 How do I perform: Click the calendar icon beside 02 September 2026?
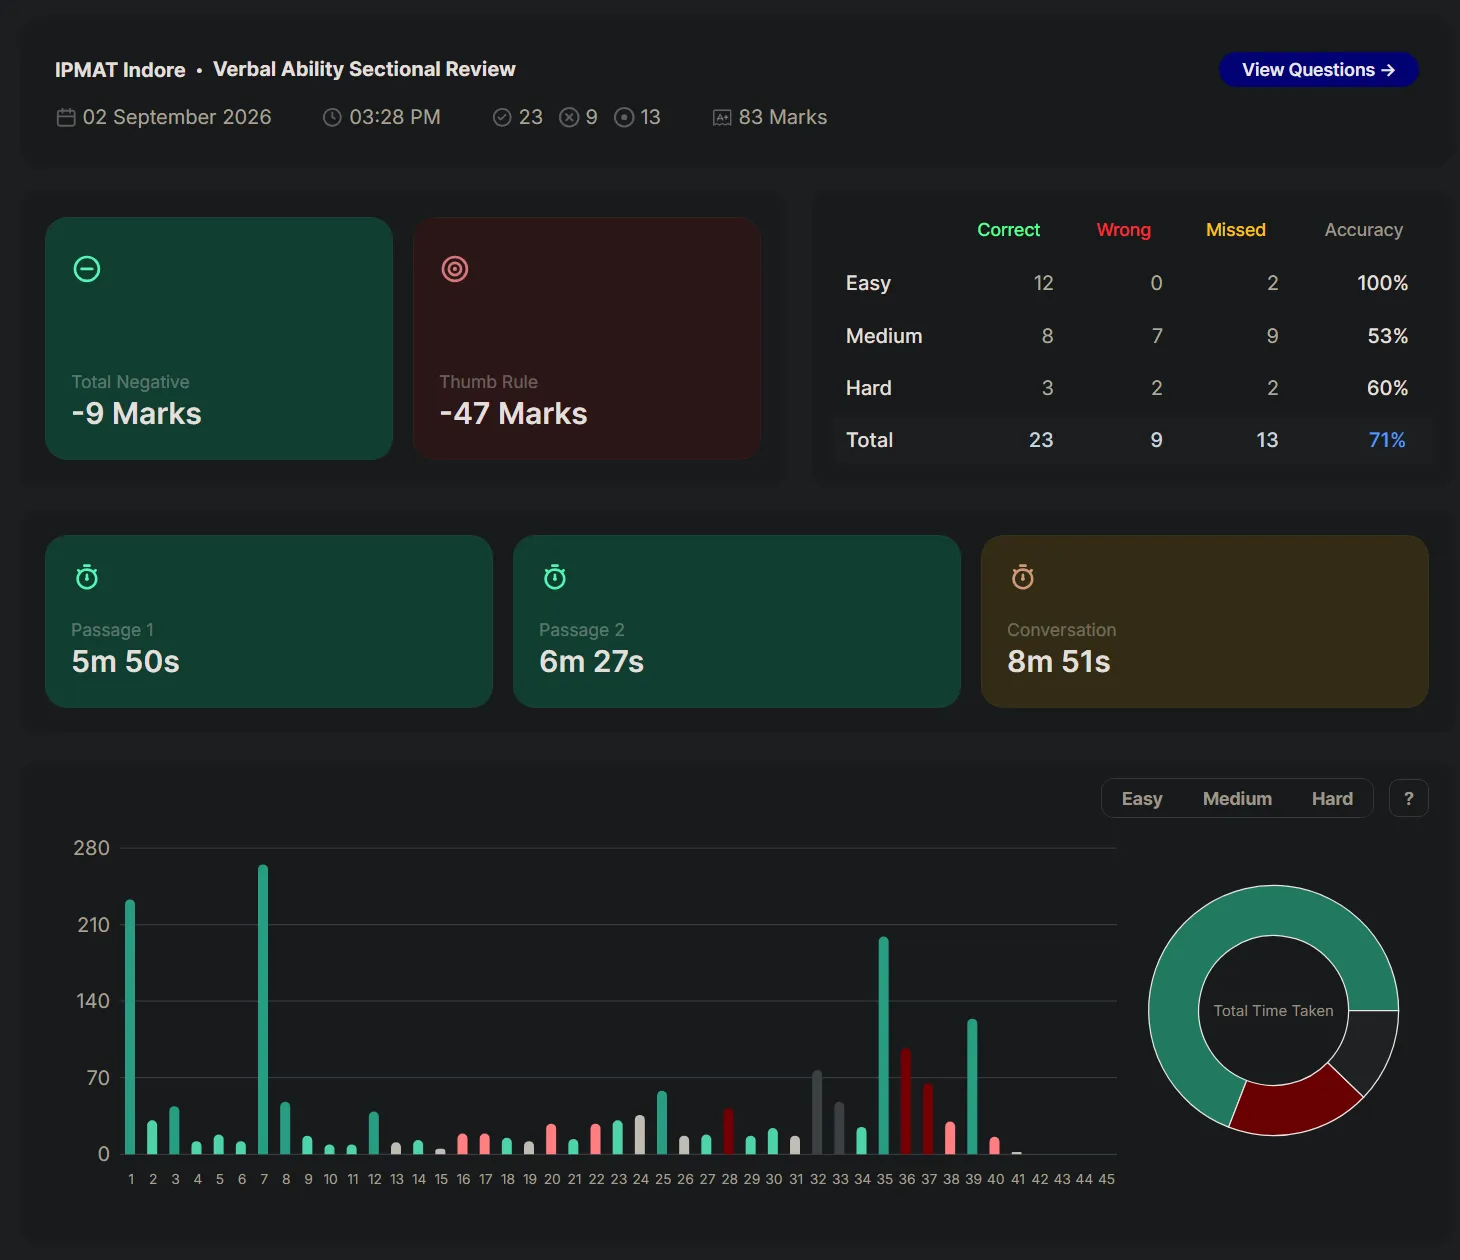[x=66, y=118]
